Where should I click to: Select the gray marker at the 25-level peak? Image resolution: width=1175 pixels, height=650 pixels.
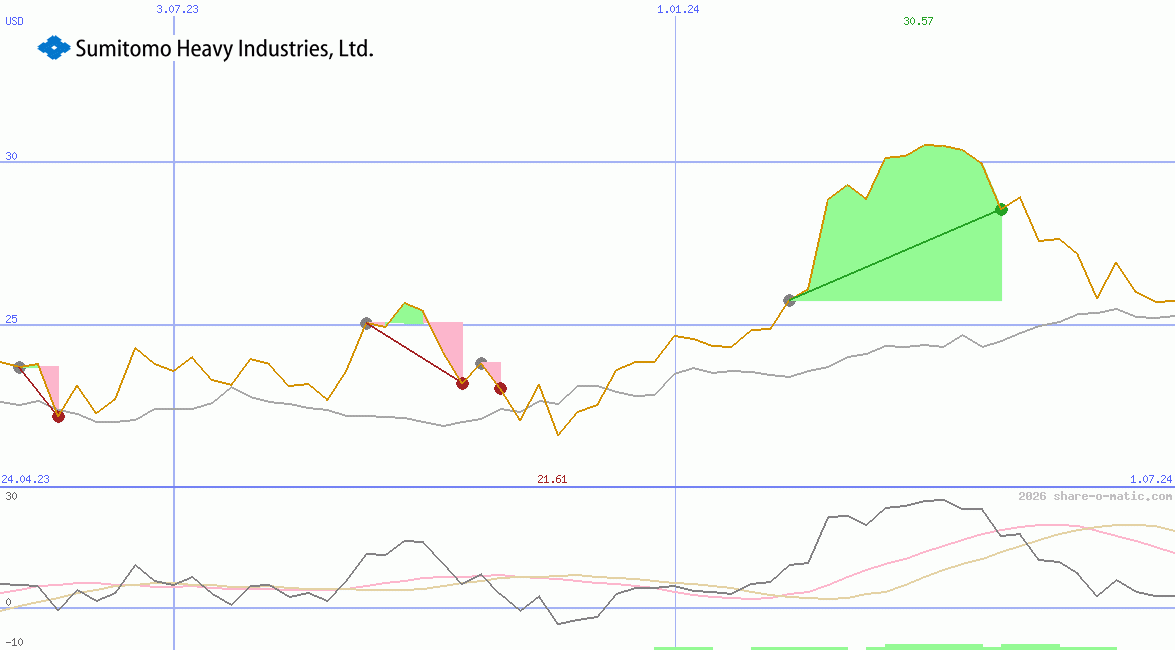[x=365, y=322]
